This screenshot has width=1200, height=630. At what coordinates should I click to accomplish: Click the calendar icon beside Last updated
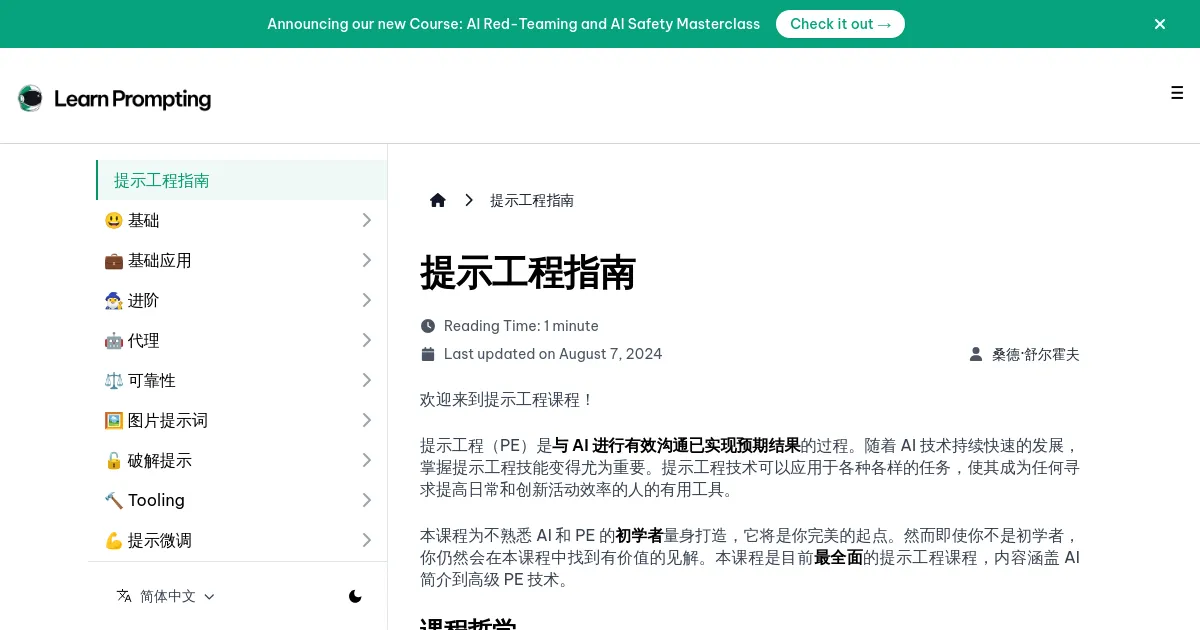click(428, 354)
